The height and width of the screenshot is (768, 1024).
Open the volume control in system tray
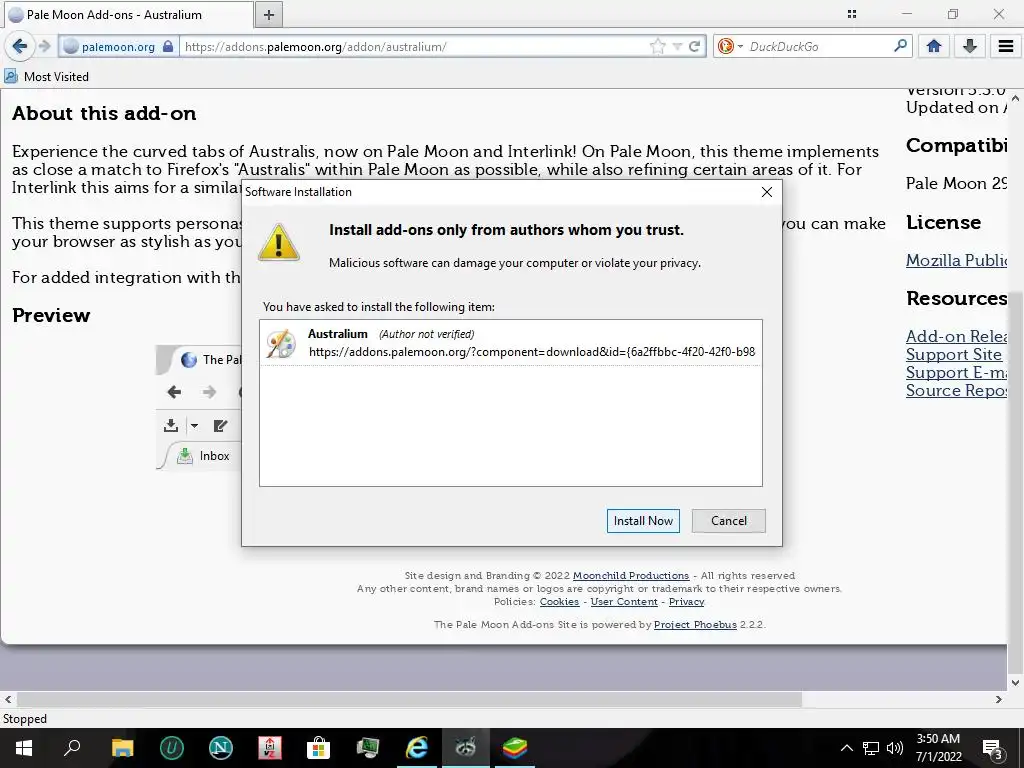tap(895, 748)
